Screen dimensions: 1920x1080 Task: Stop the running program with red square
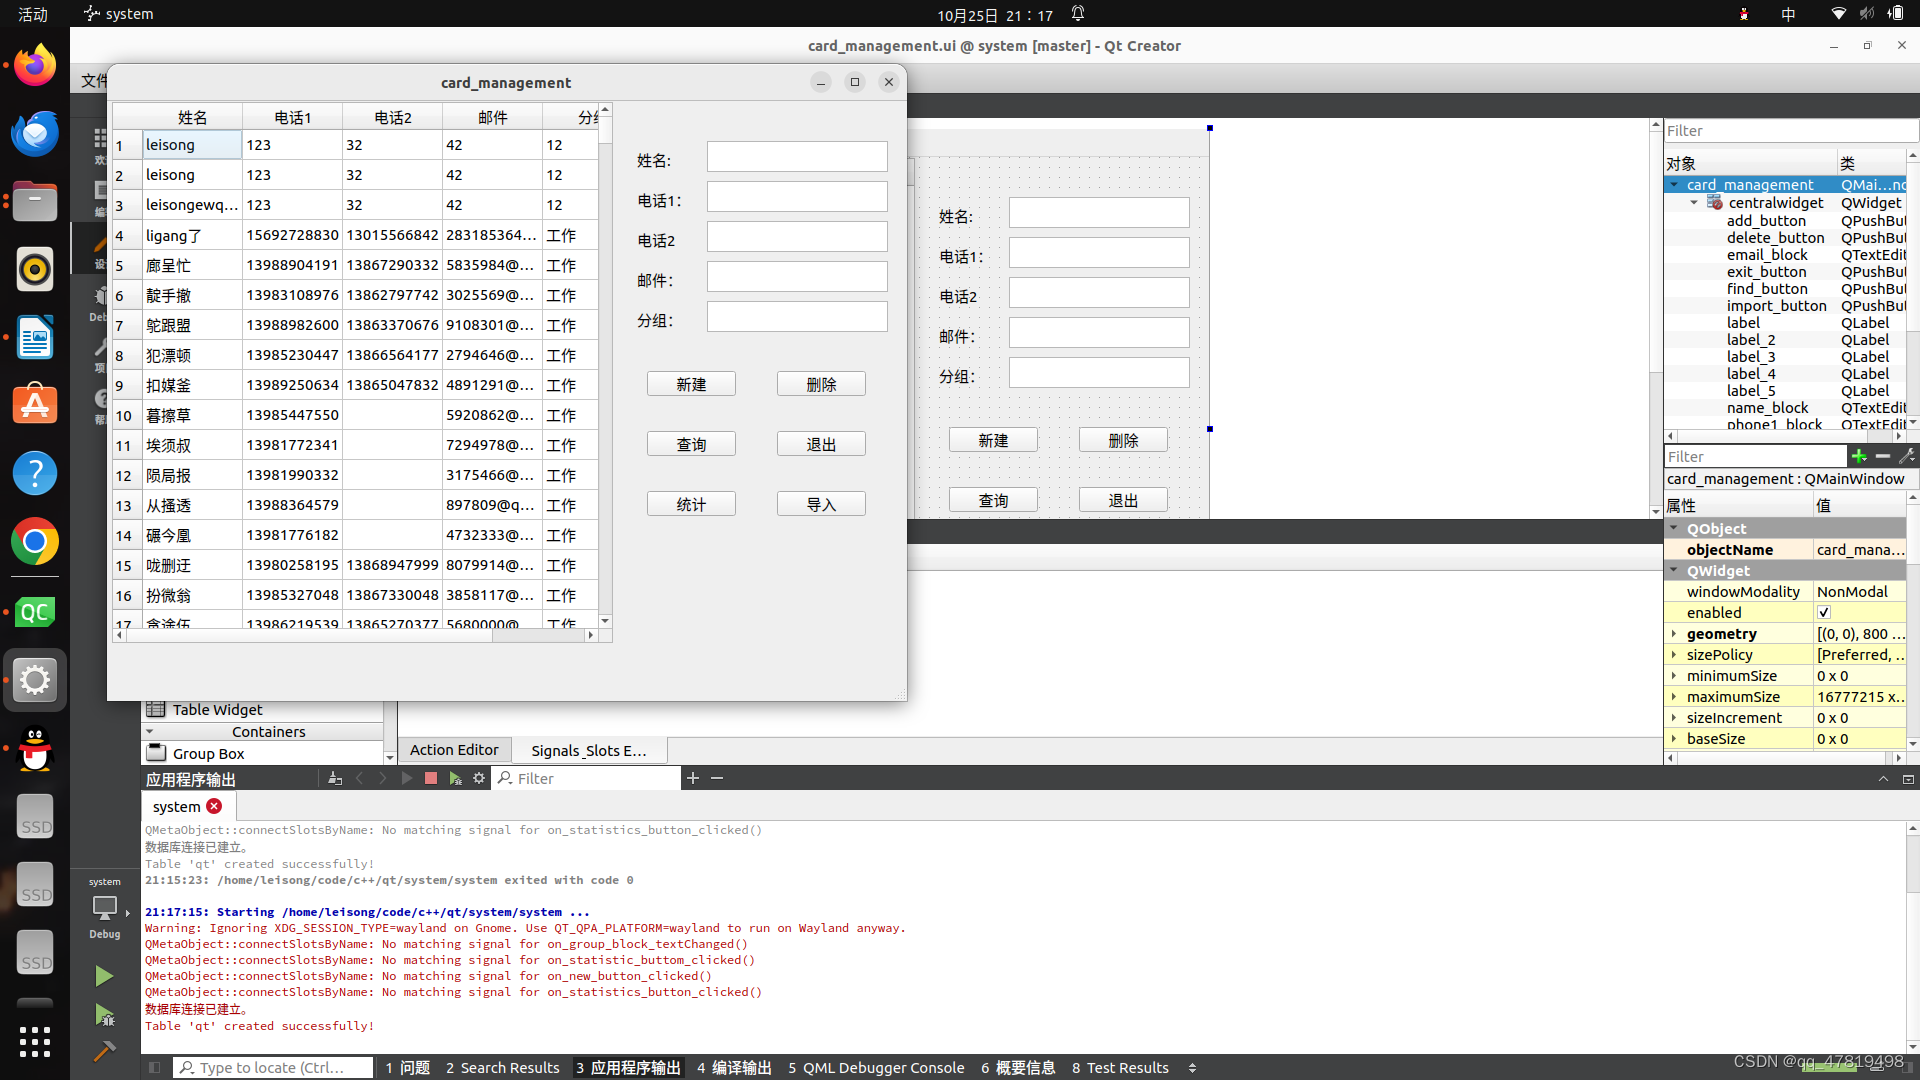click(431, 778)
